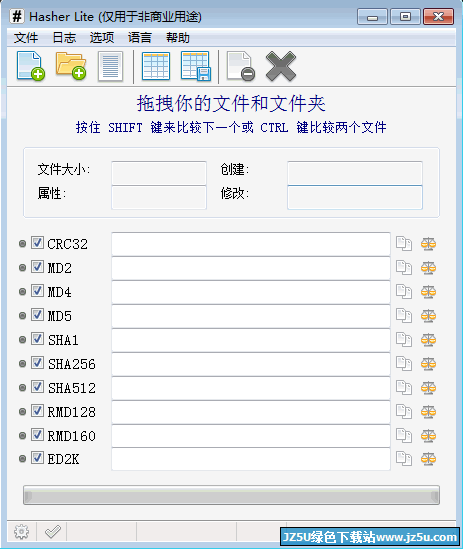Click the 属性 value field

point(159,197)
